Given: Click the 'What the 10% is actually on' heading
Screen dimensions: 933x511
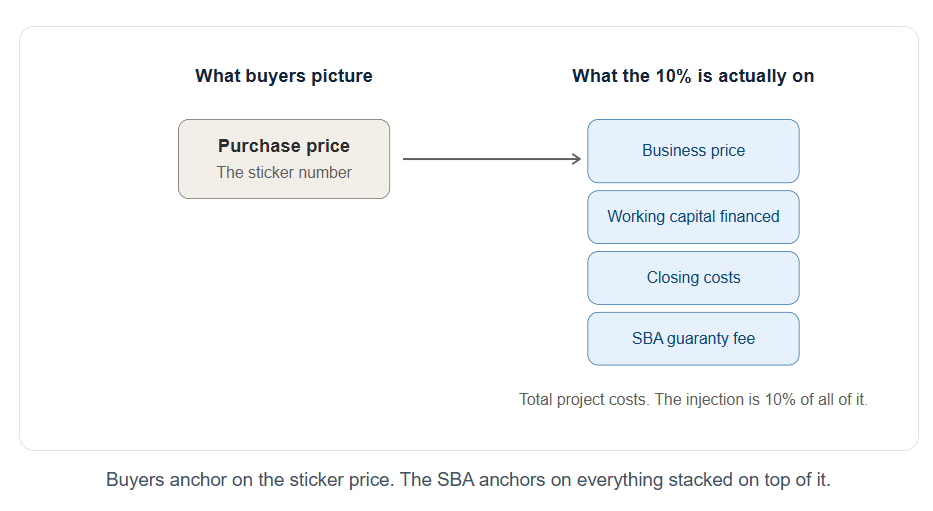Looking at the screenshot, I should [693, 76].
